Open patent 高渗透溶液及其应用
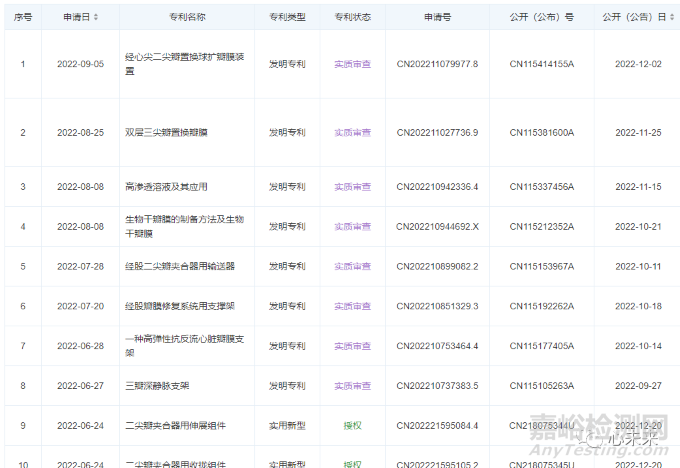The width and height of the screenshot is (680, 468). [166, 187]
